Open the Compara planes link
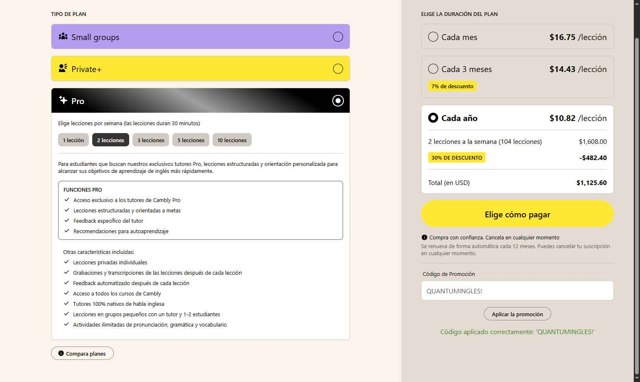The height and width of the screenshot is (382, 640). click(x=82, y=353)
